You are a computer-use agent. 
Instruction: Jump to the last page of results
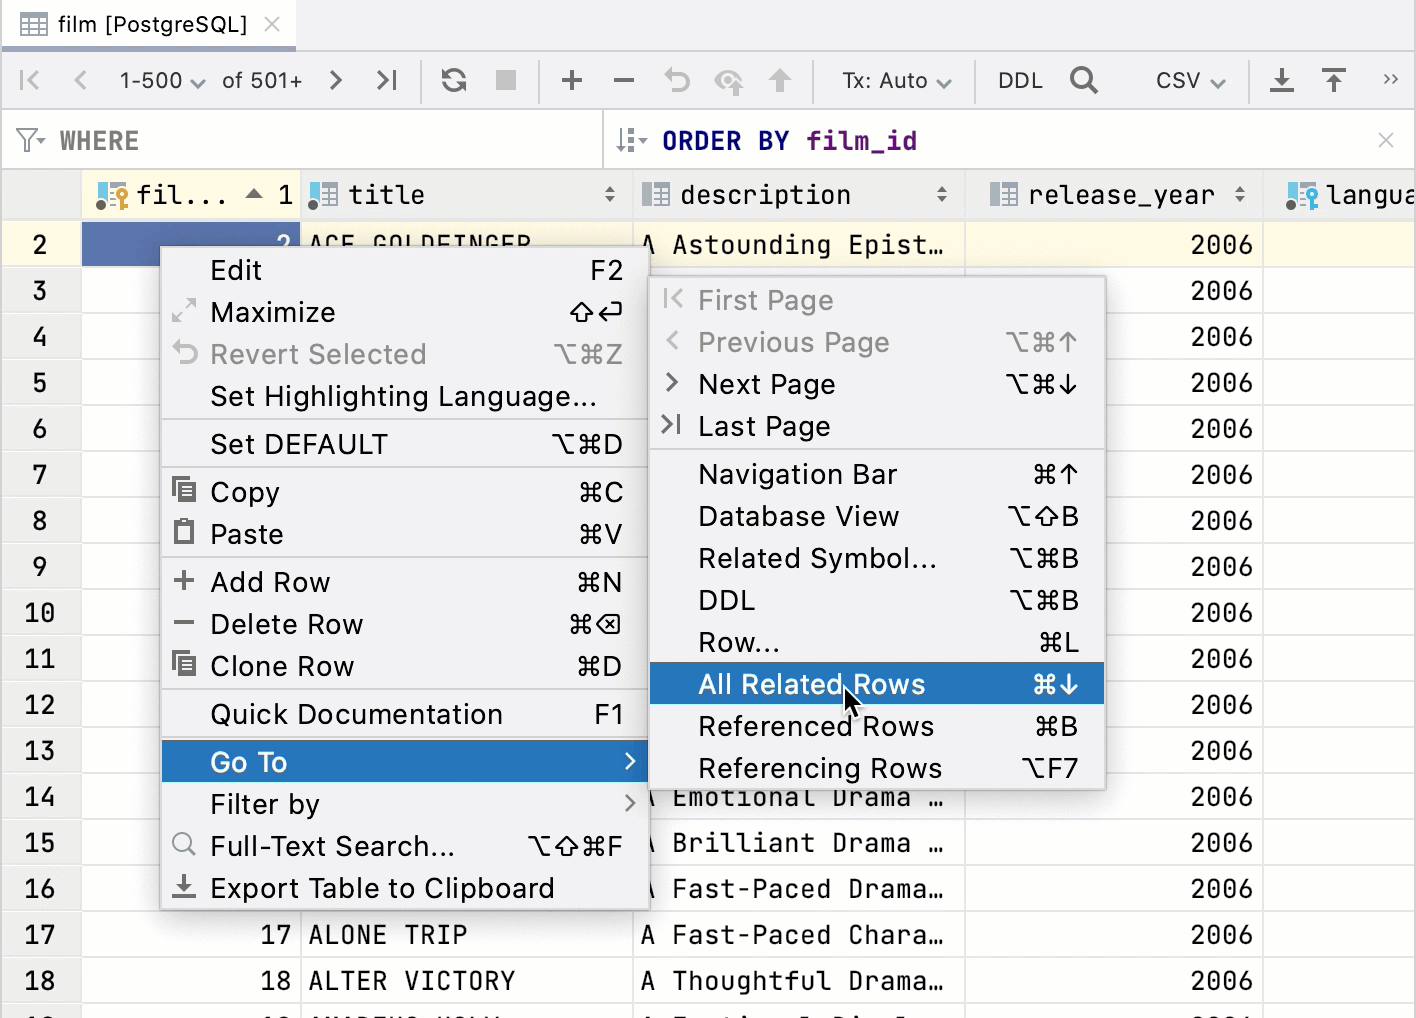coord(387,80)
